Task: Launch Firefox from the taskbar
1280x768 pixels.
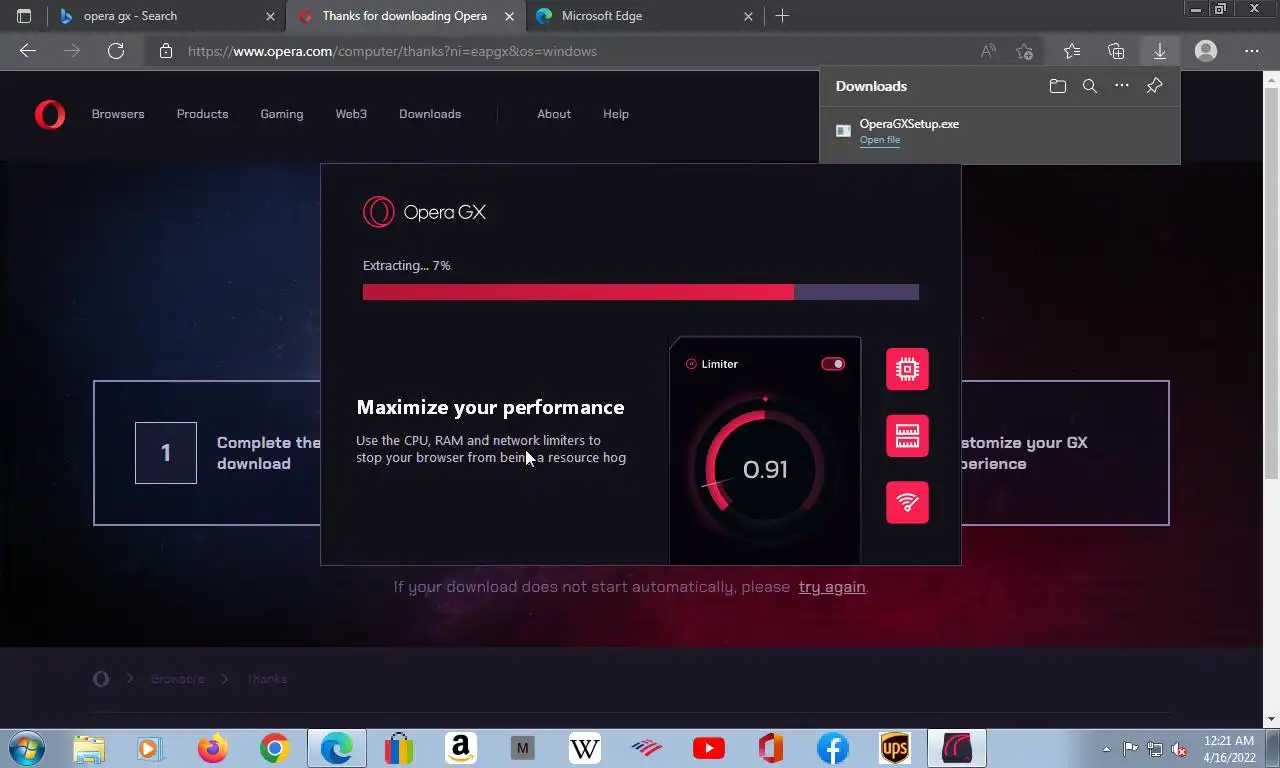Action: 212,748
